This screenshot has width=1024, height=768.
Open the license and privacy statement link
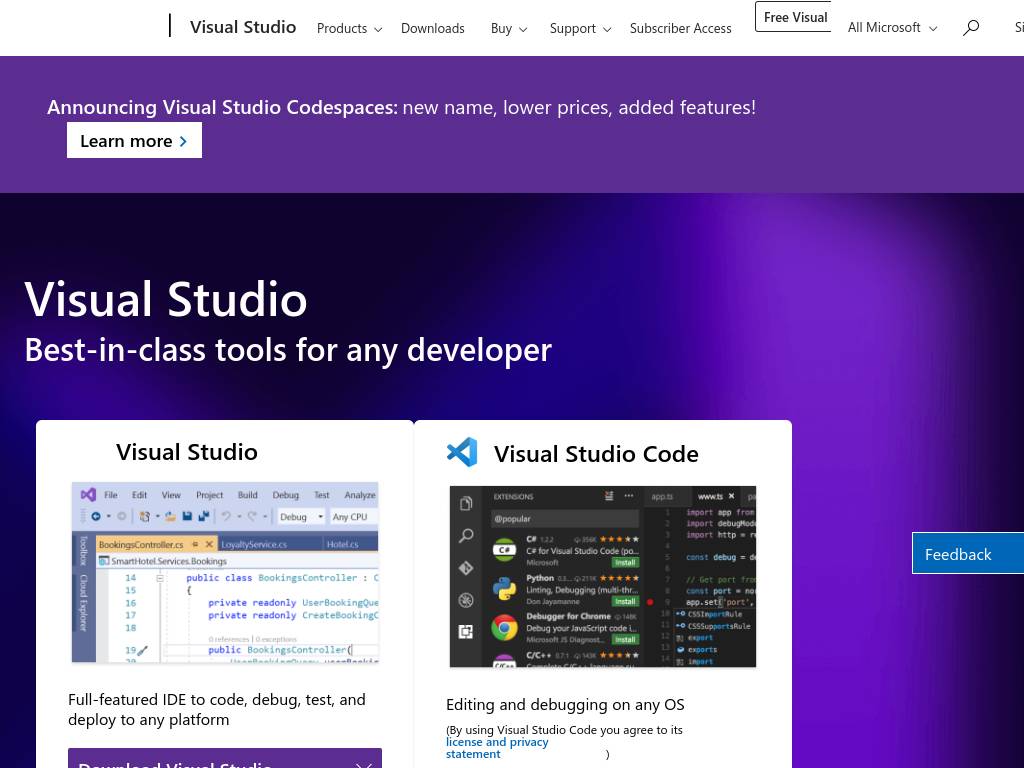(x=497, y=748)
